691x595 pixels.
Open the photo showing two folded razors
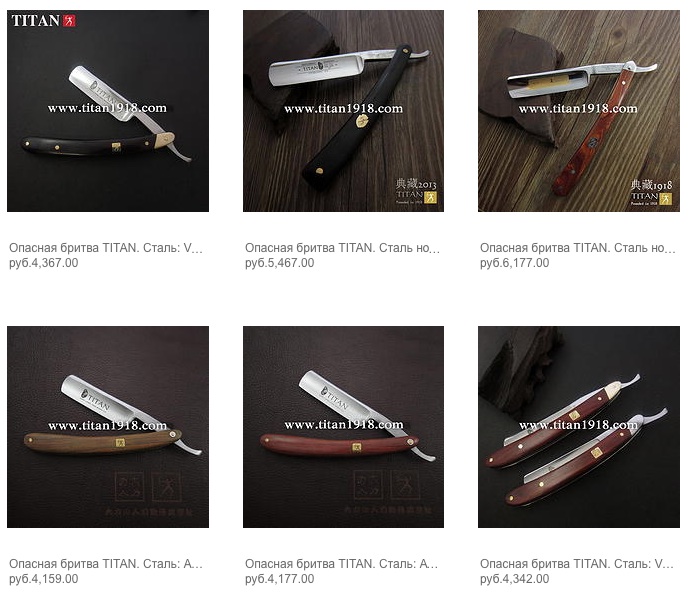[579, 427]
